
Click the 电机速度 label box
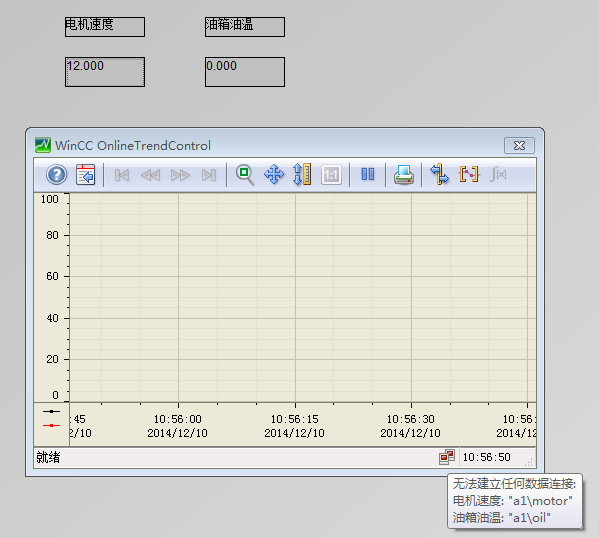105,27
